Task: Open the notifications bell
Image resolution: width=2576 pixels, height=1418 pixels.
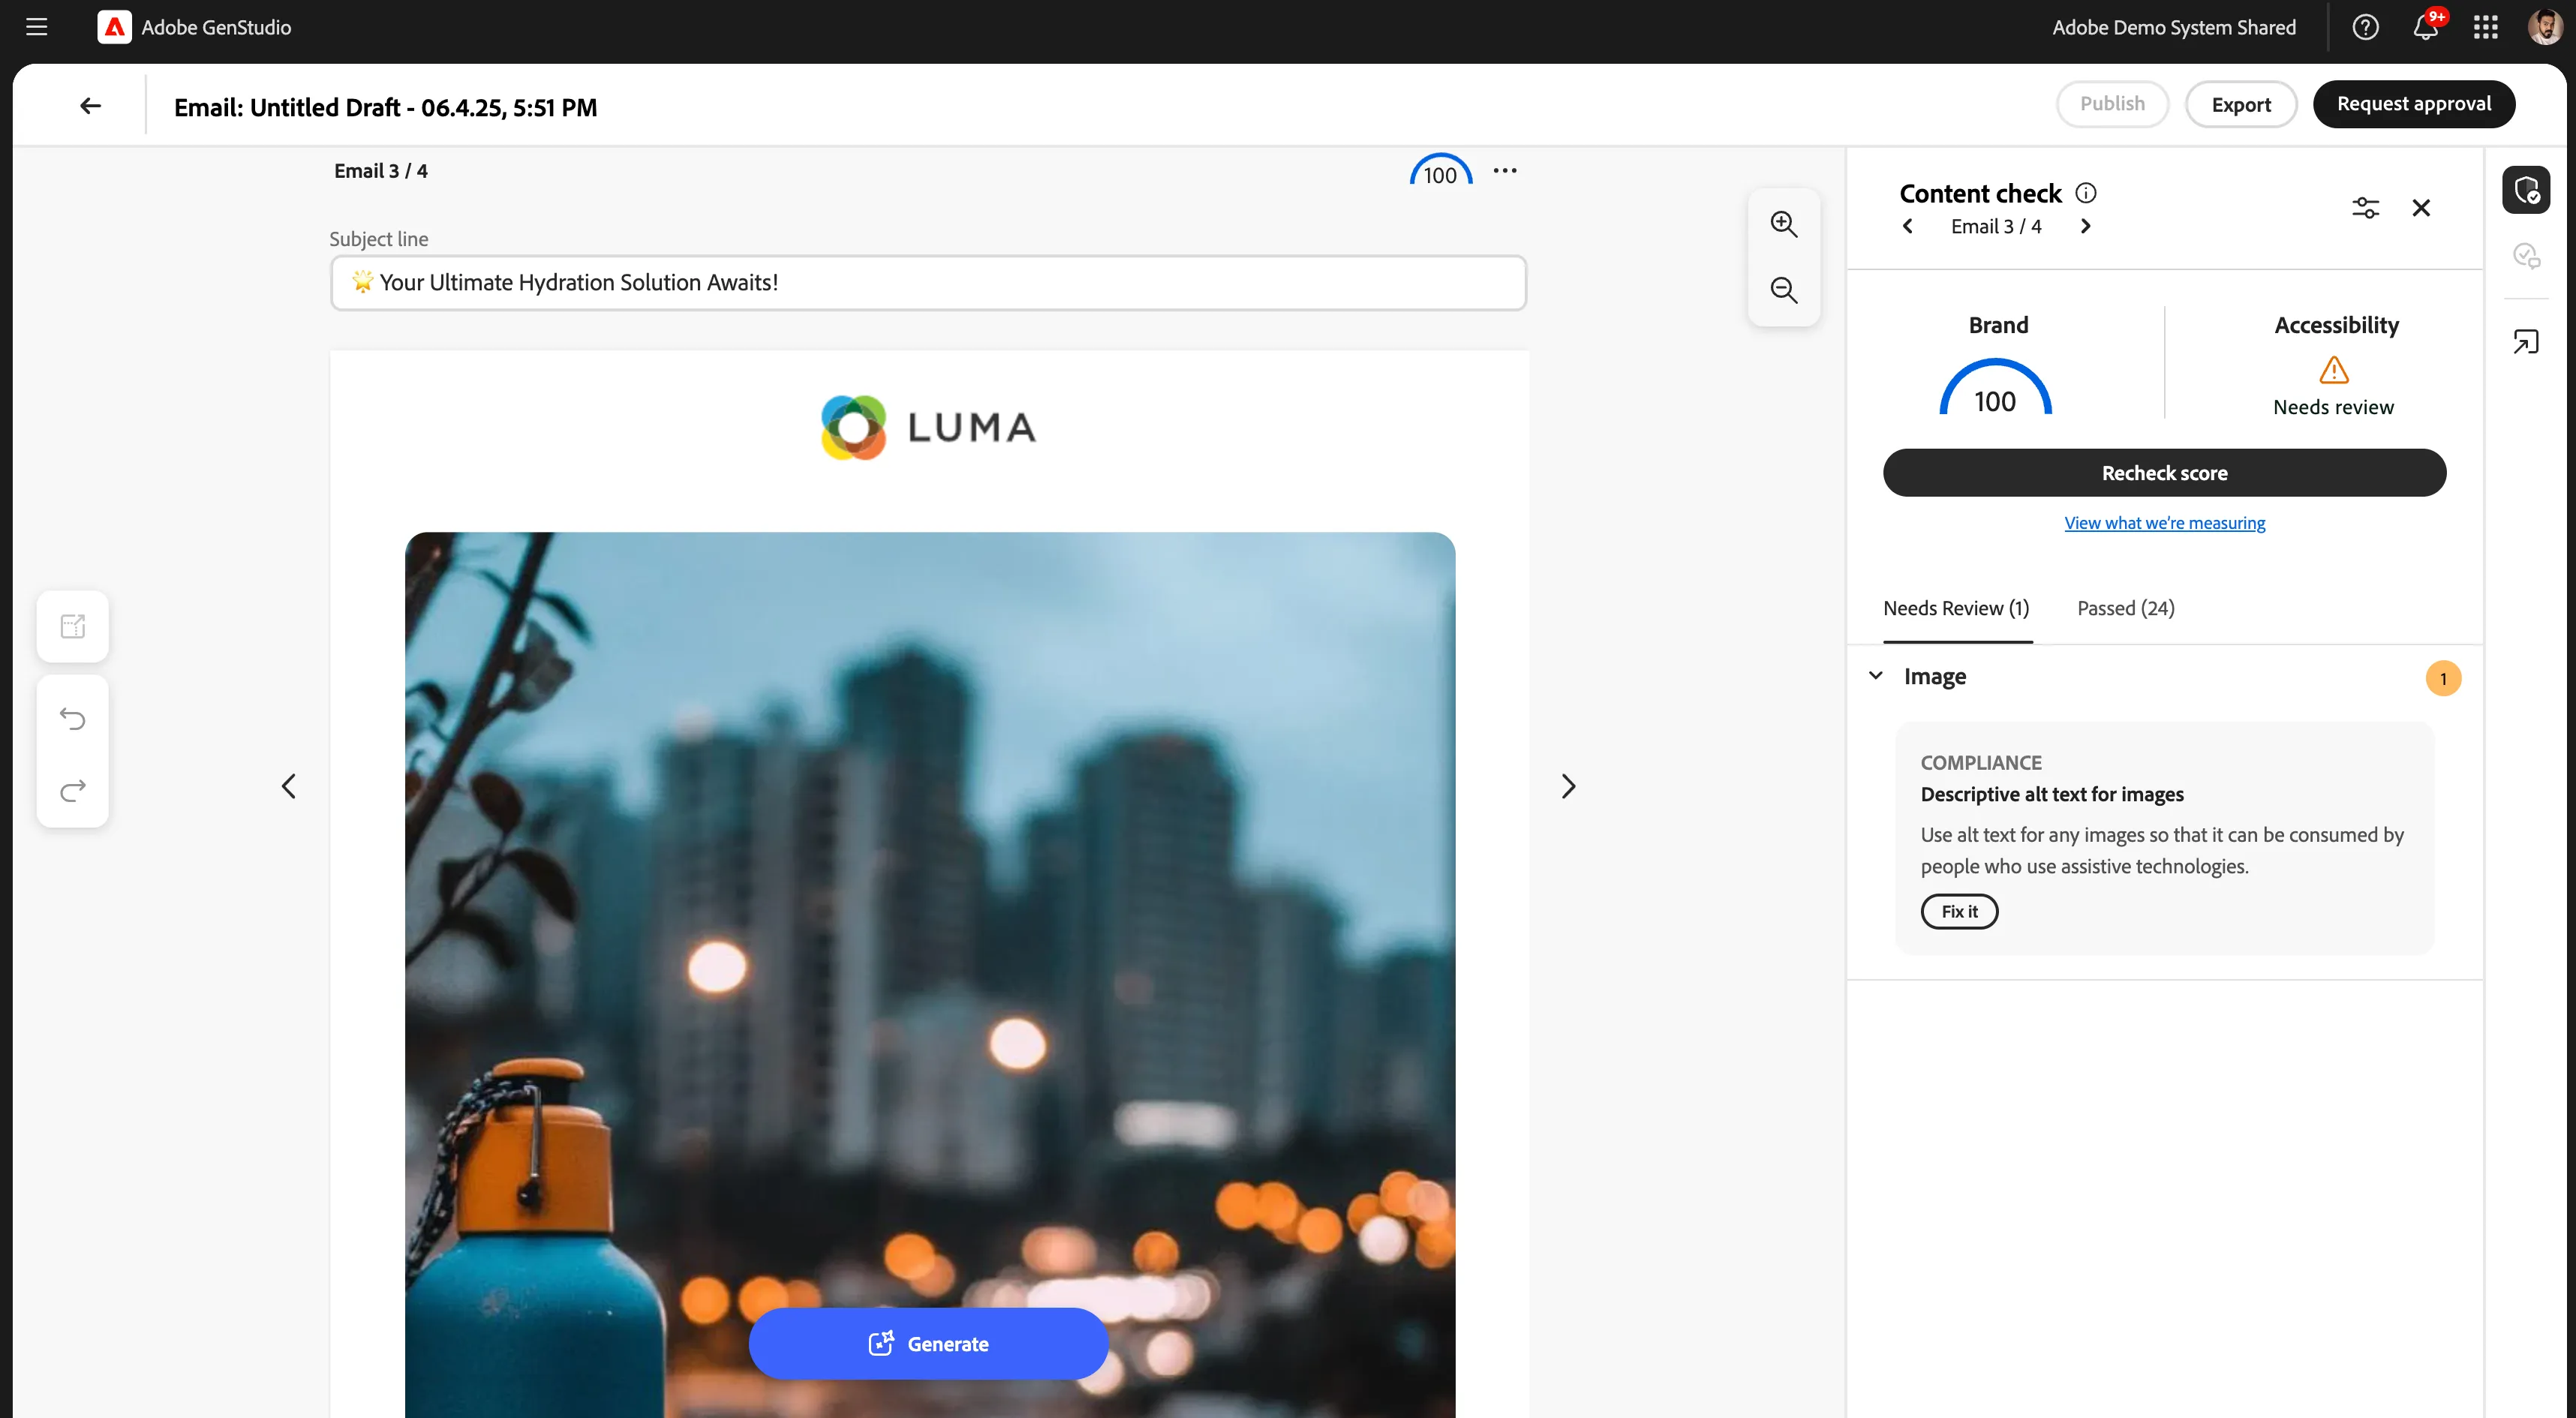Action: (x=2425, y=27)
